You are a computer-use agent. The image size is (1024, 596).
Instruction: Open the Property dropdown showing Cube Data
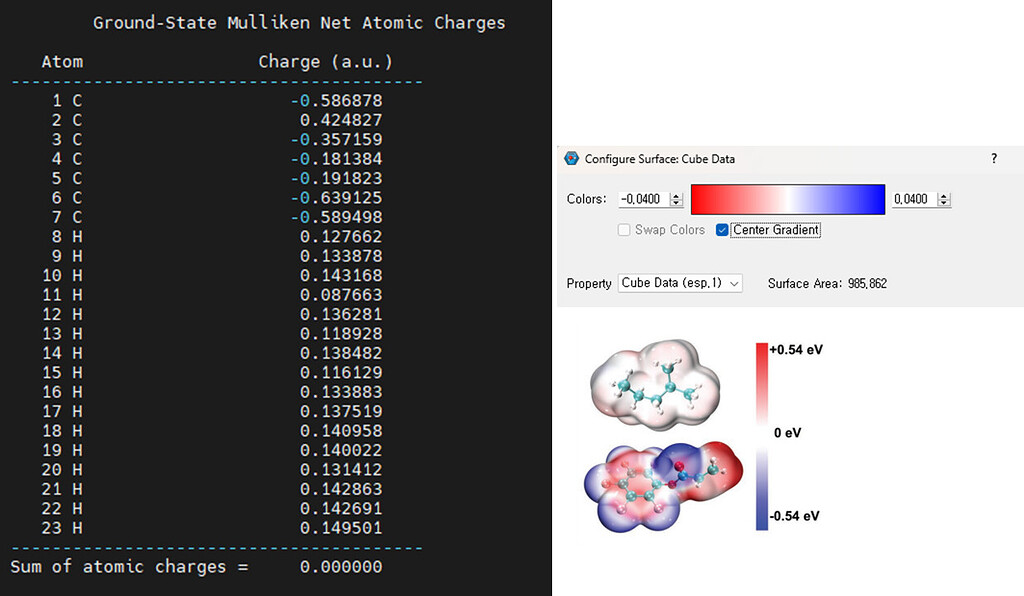click(x=680, y=283)
